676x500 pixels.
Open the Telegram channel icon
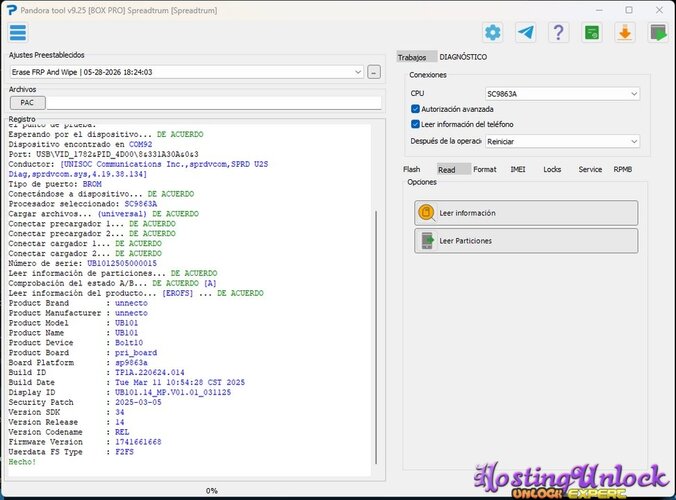coord(526,33)
